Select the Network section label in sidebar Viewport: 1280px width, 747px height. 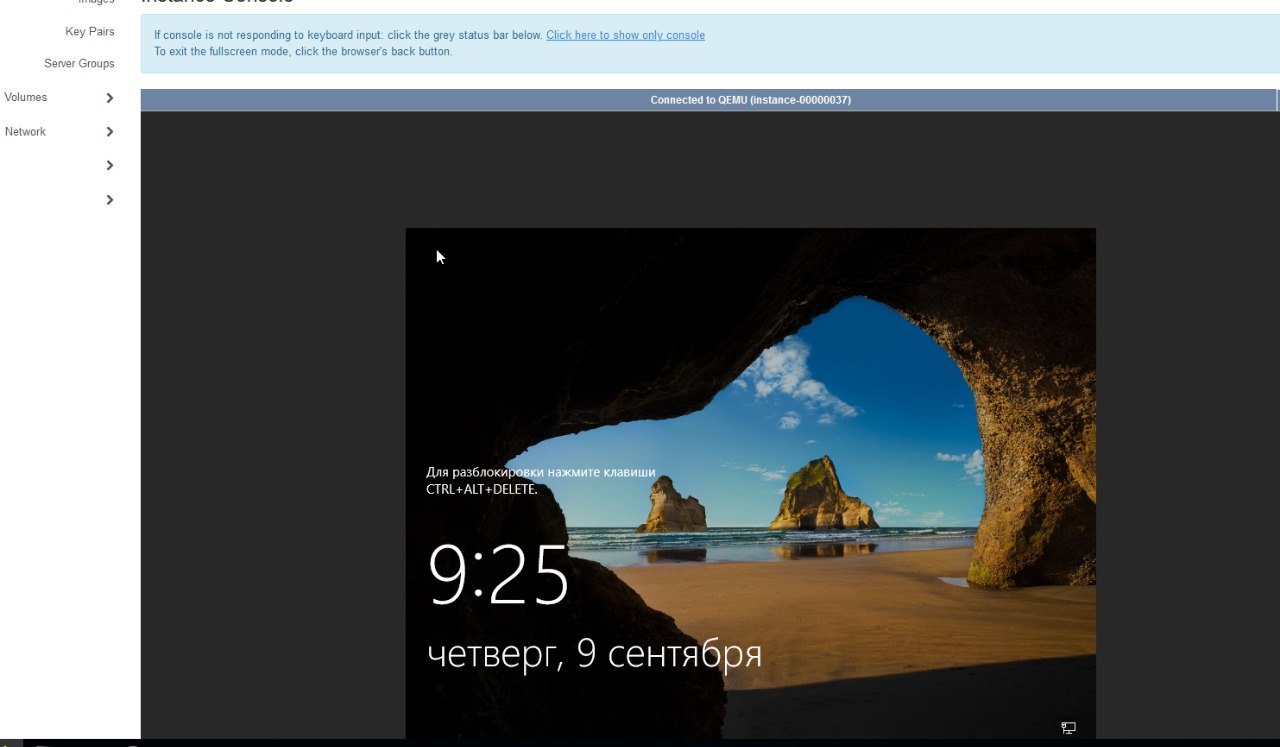(x=25, y=132)
